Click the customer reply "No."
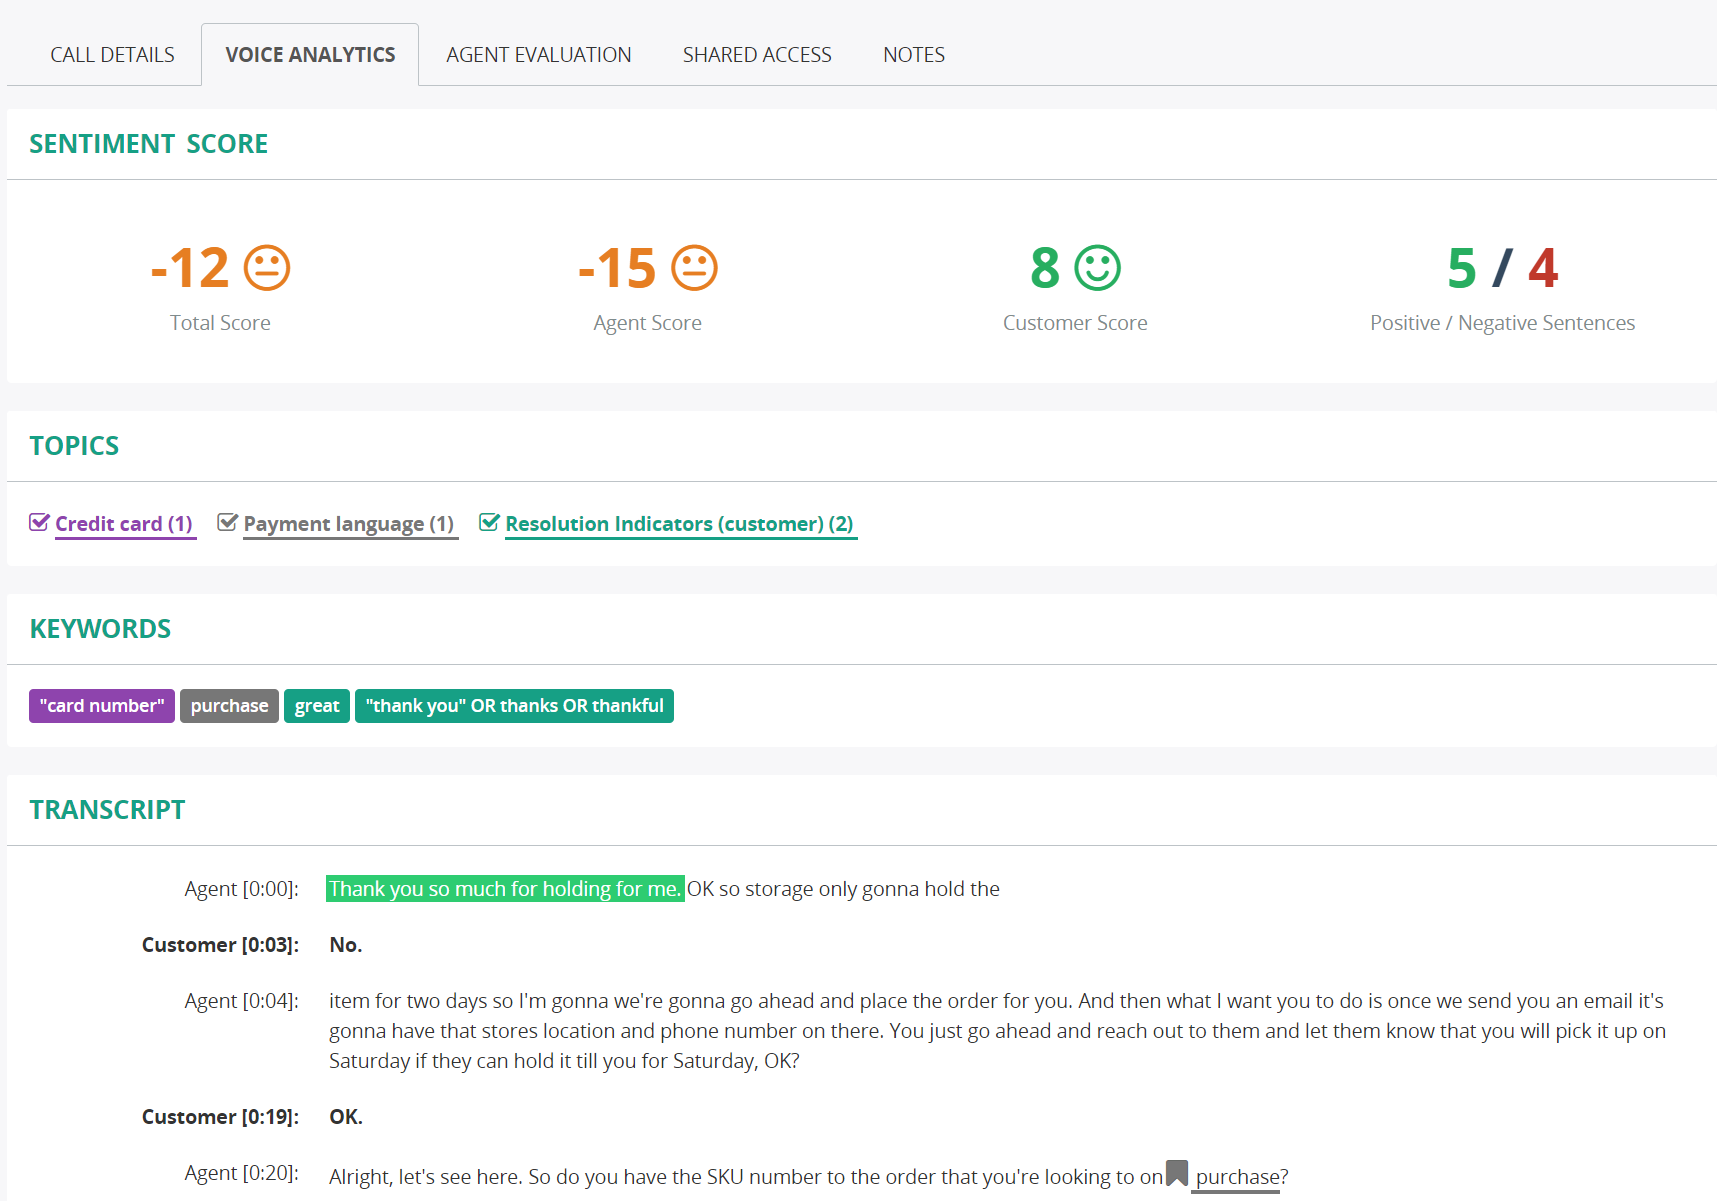 tap(346, 945)
